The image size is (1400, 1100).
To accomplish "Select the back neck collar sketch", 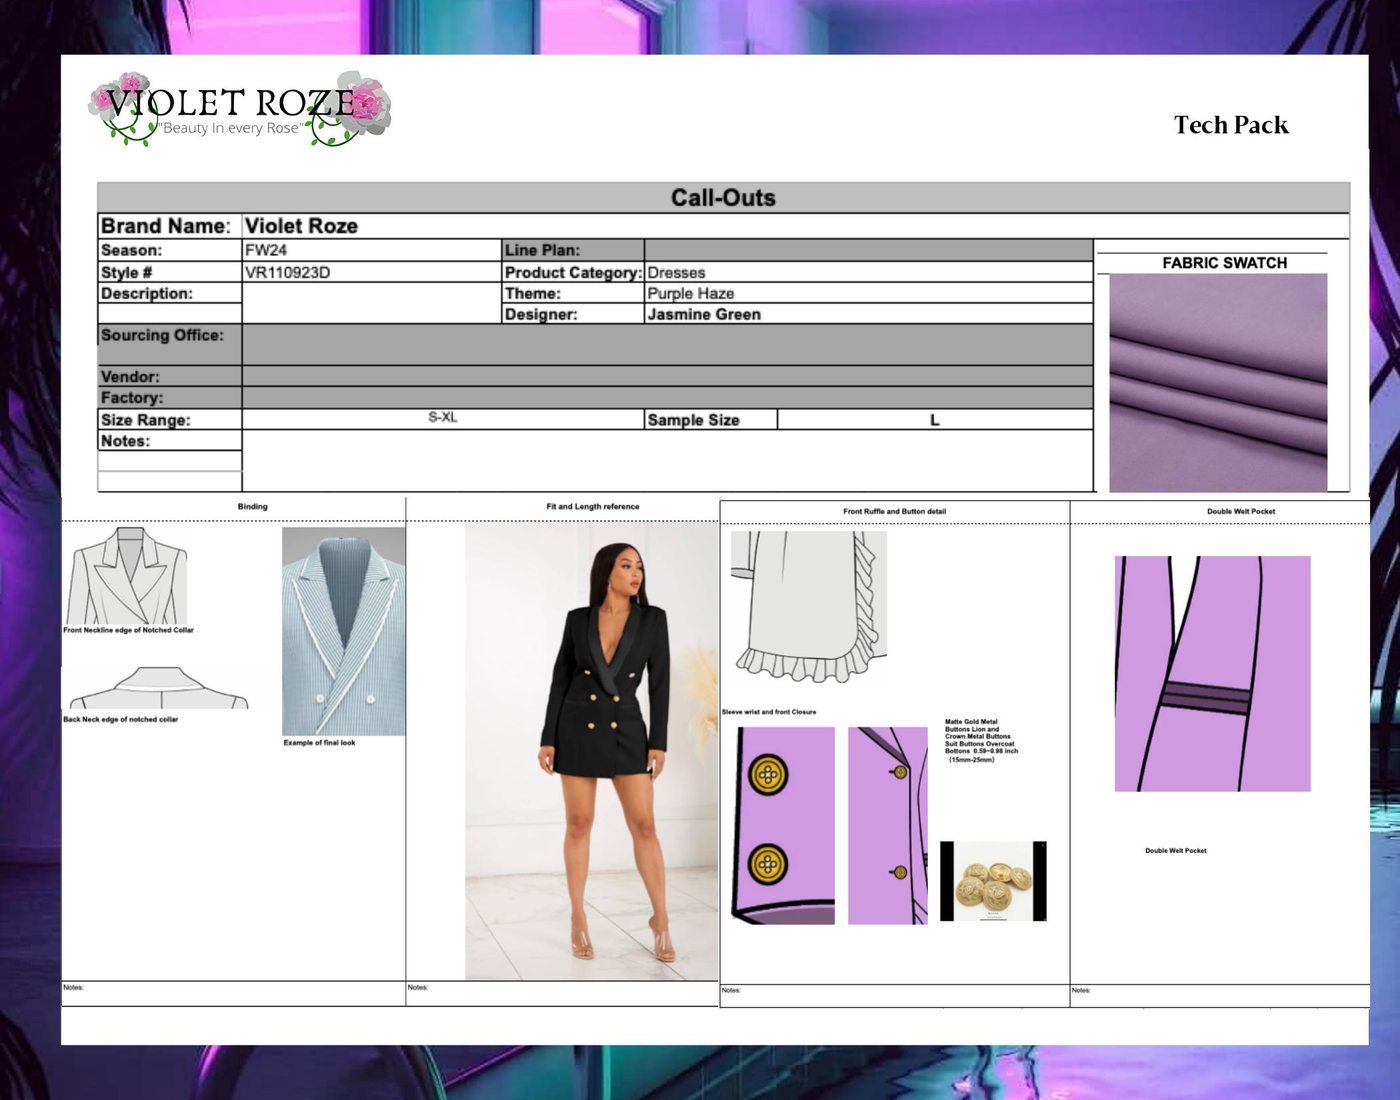I will point(158,688).
